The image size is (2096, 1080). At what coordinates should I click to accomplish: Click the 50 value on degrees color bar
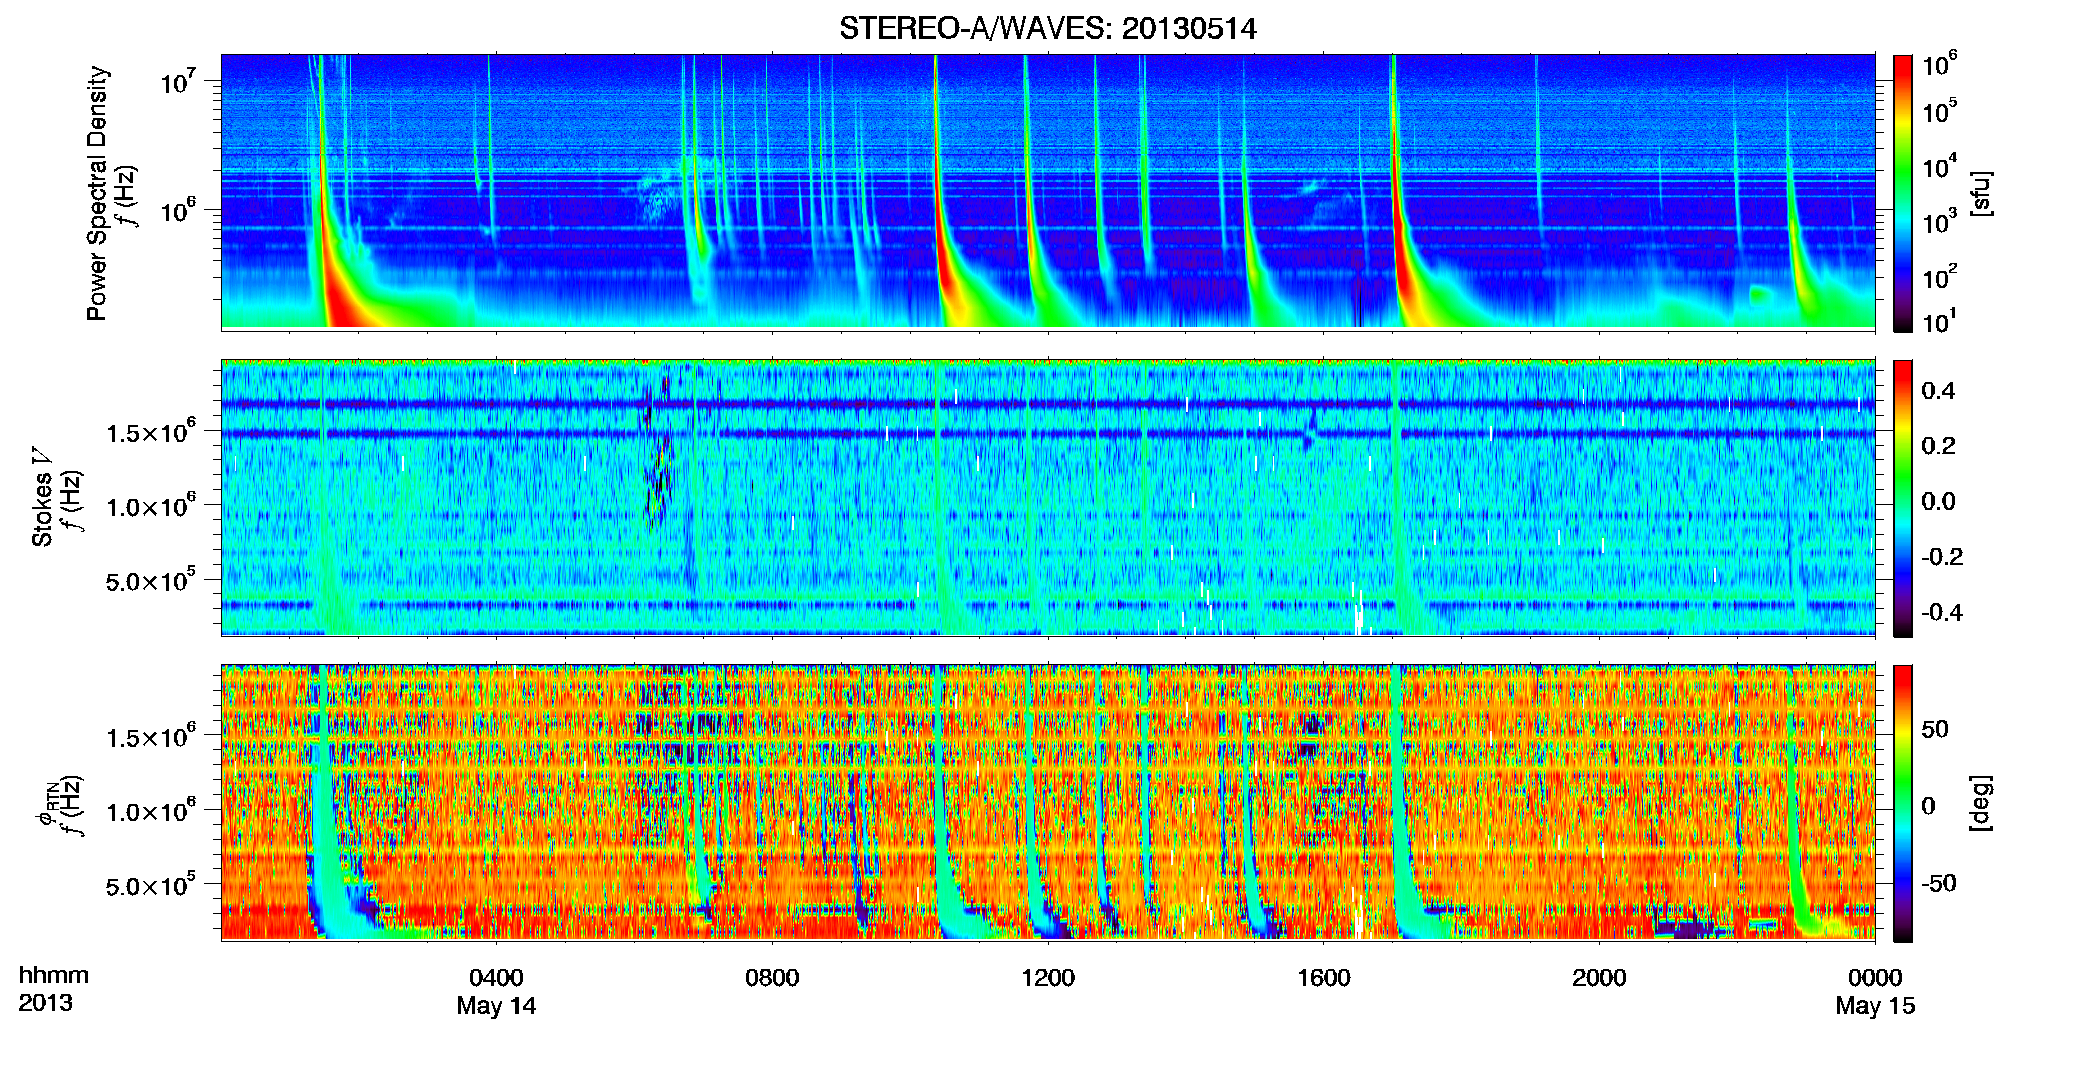click(x=1935, y=729)
